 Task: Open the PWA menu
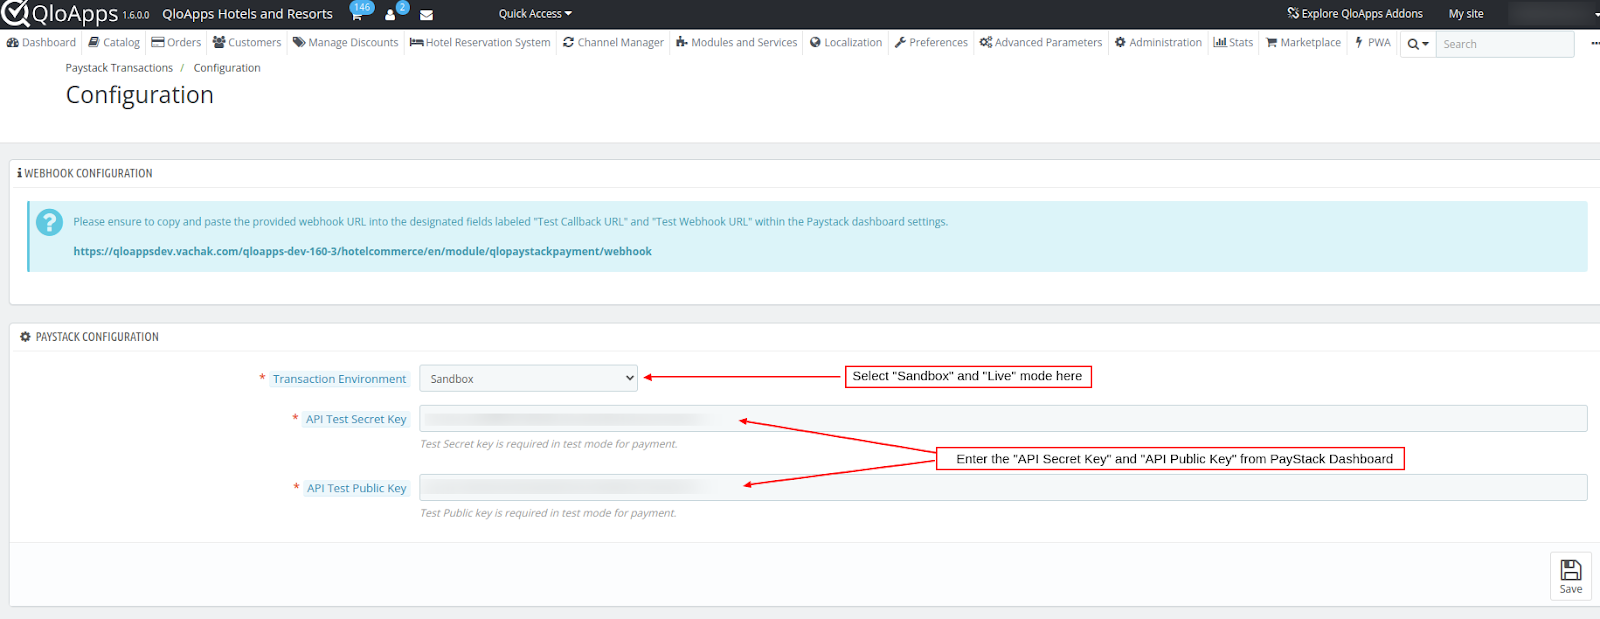(1372, 43)
